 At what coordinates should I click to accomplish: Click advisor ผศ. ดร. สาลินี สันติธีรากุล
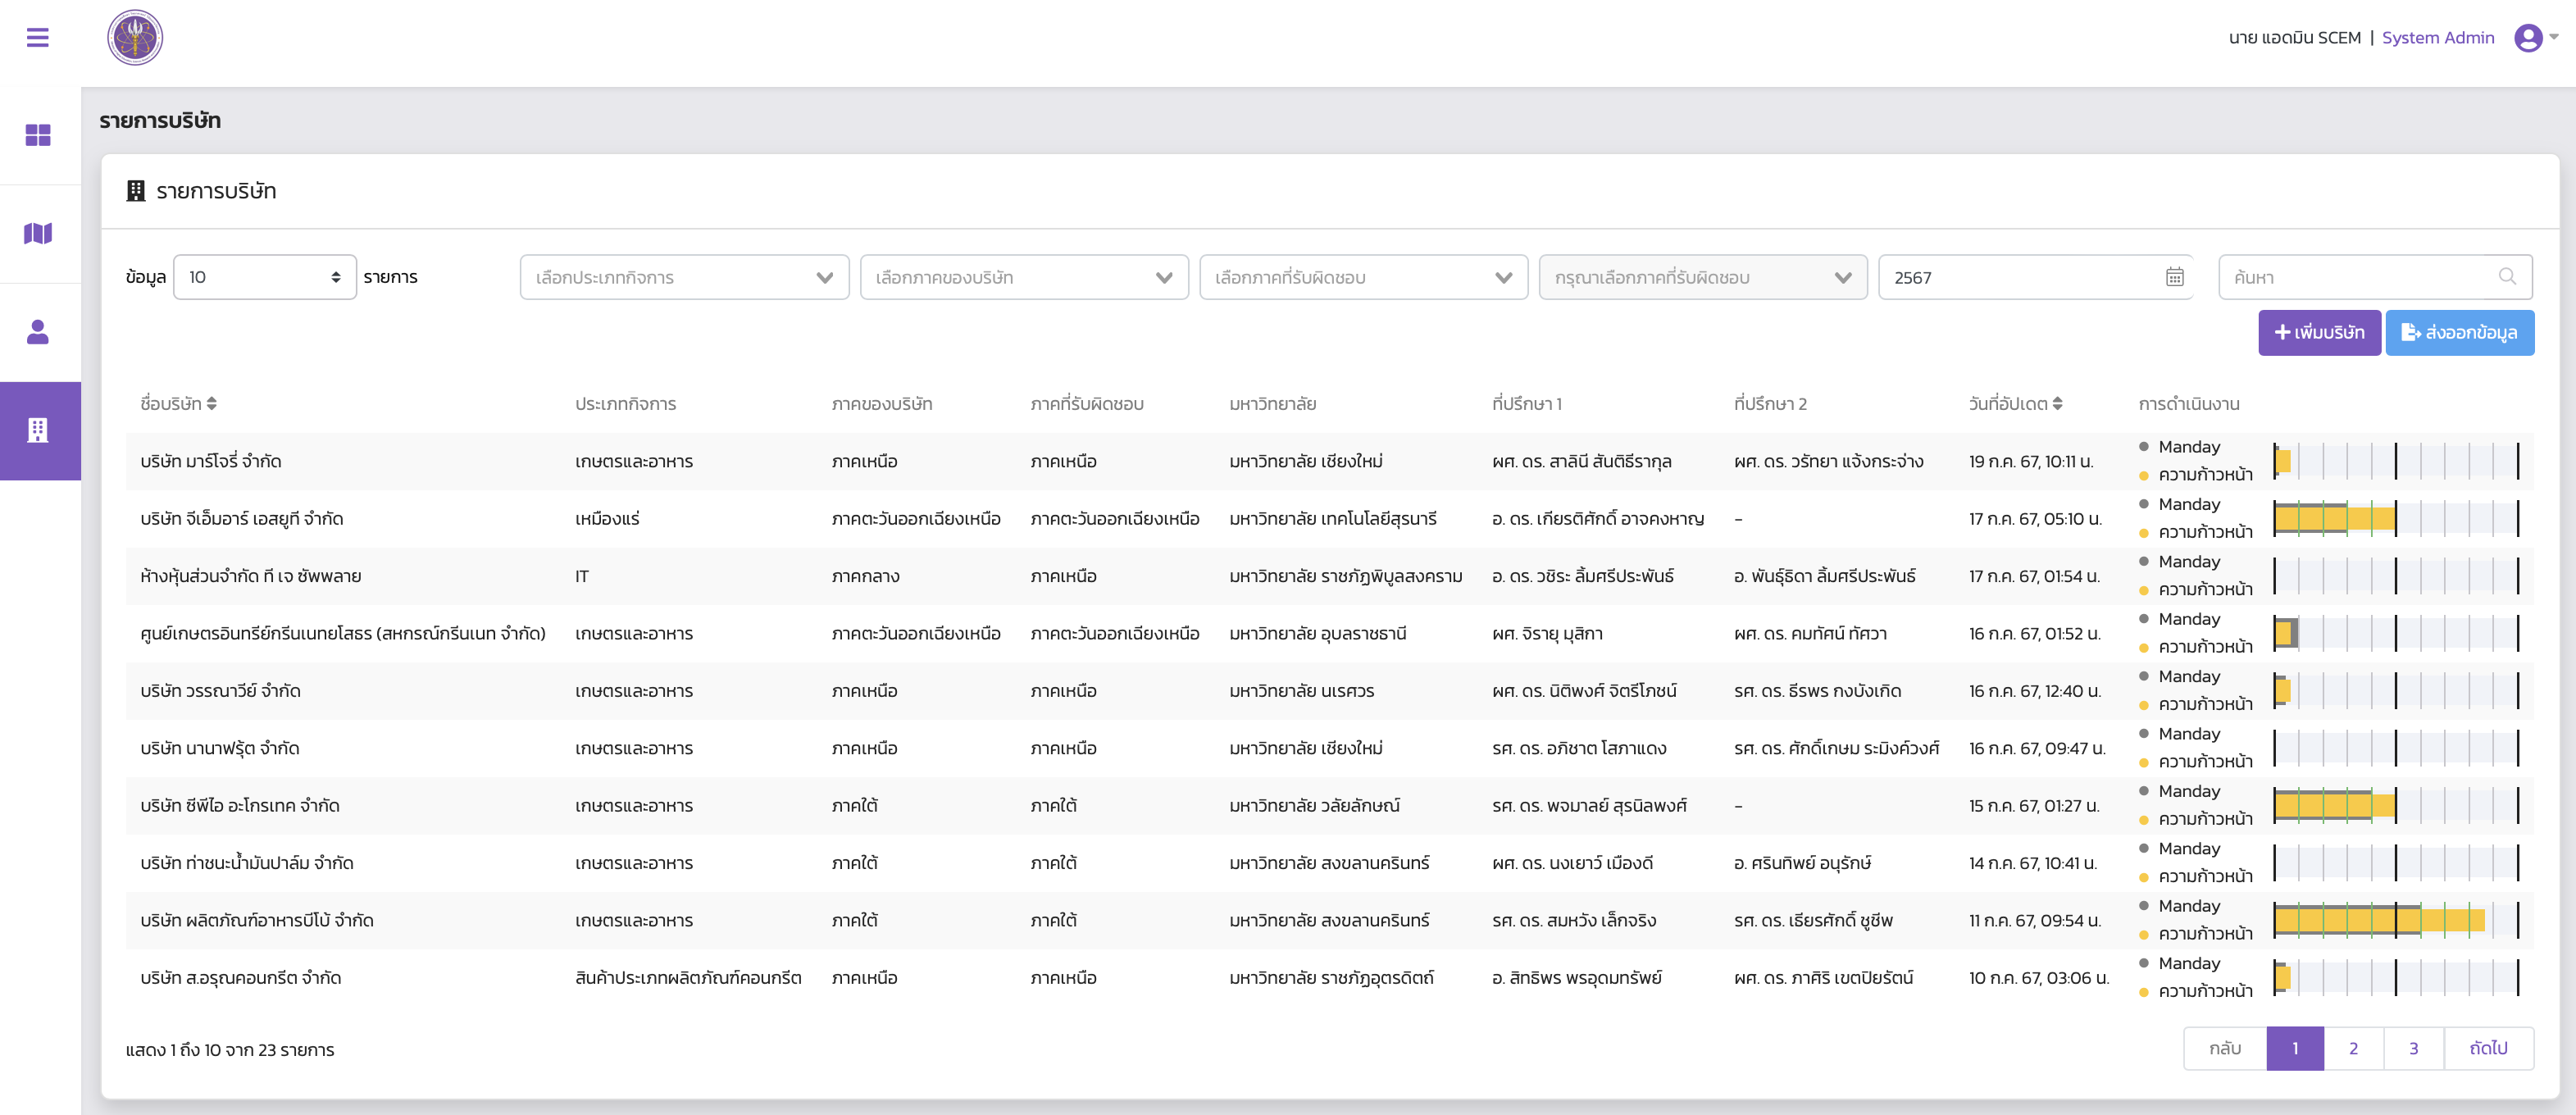[1581, 461]
